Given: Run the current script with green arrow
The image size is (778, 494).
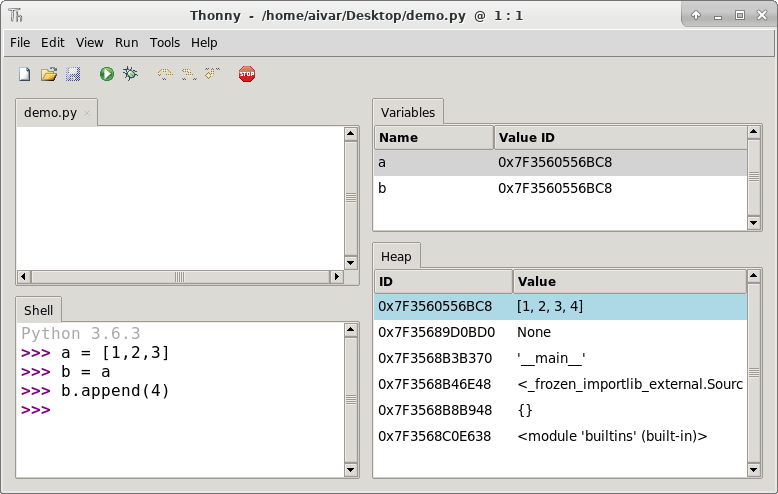Looking at the screenshot, I should click(107, 74).
